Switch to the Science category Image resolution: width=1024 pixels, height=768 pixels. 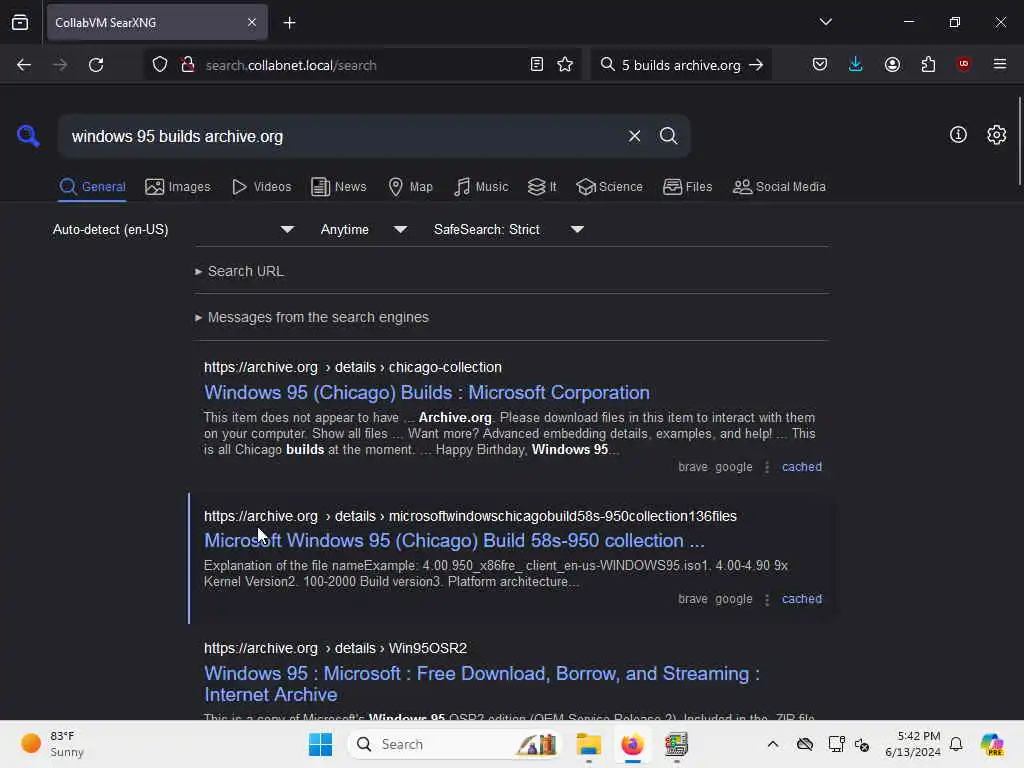tap(609, 187)
